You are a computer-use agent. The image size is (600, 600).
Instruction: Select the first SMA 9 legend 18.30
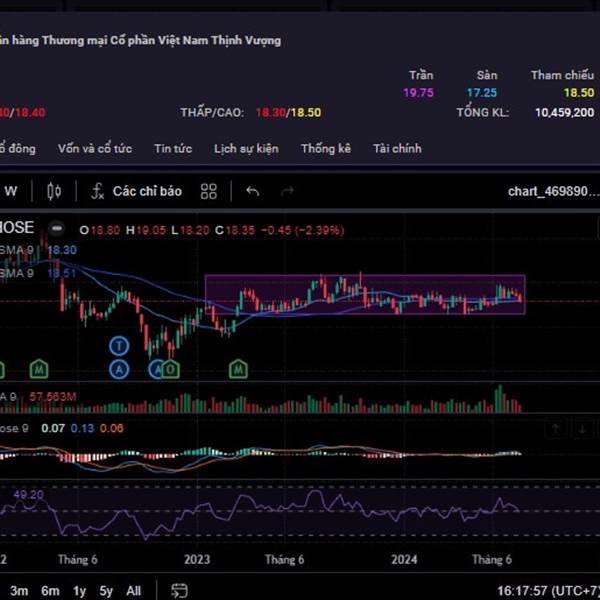[62, 250]
